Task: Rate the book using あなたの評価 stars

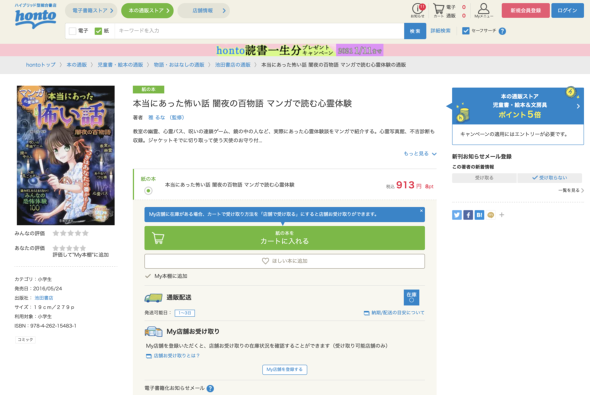Action: point(69,248)
